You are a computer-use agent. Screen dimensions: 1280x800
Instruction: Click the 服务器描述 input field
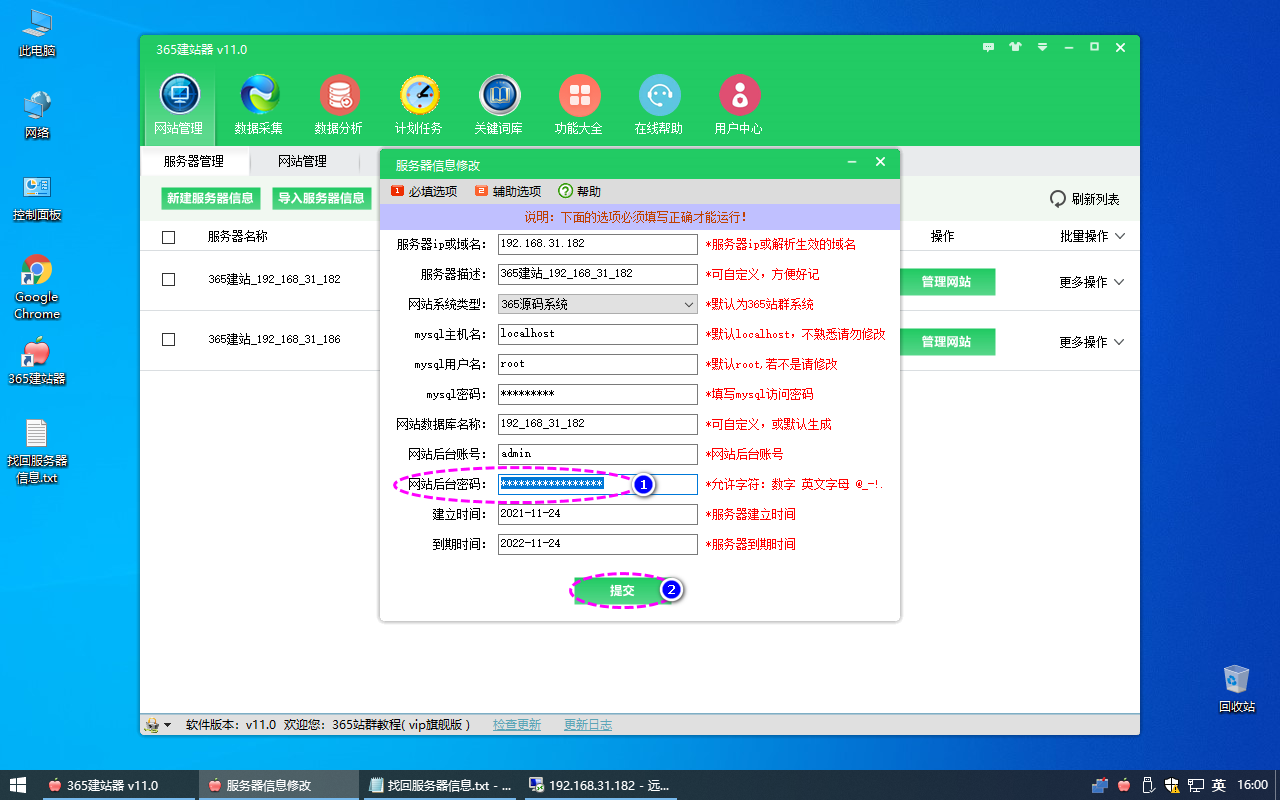[x=598, y=274]
